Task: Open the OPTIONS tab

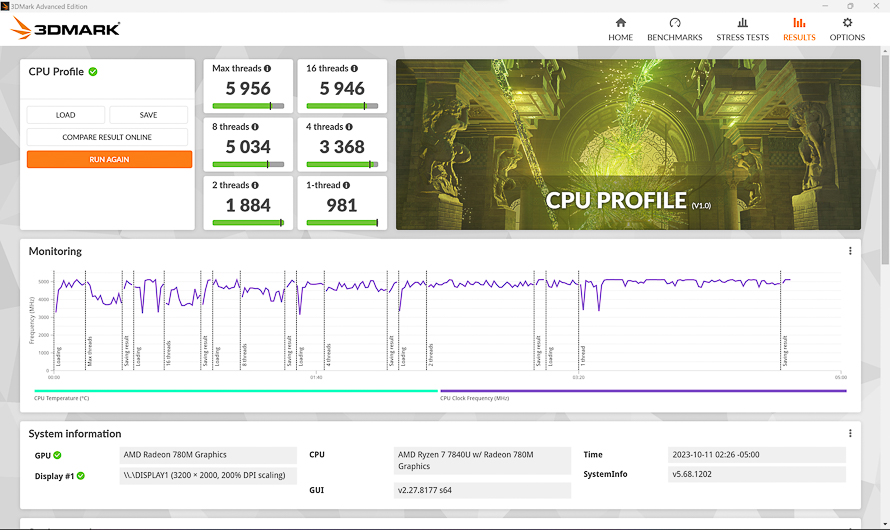Action: (847, 30)
